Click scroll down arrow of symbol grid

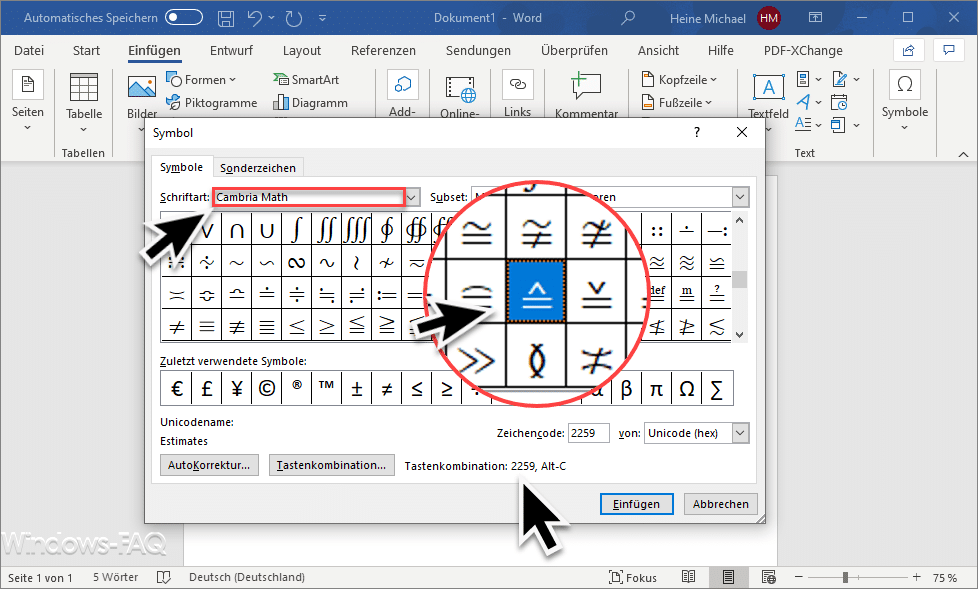coord(740,334)
